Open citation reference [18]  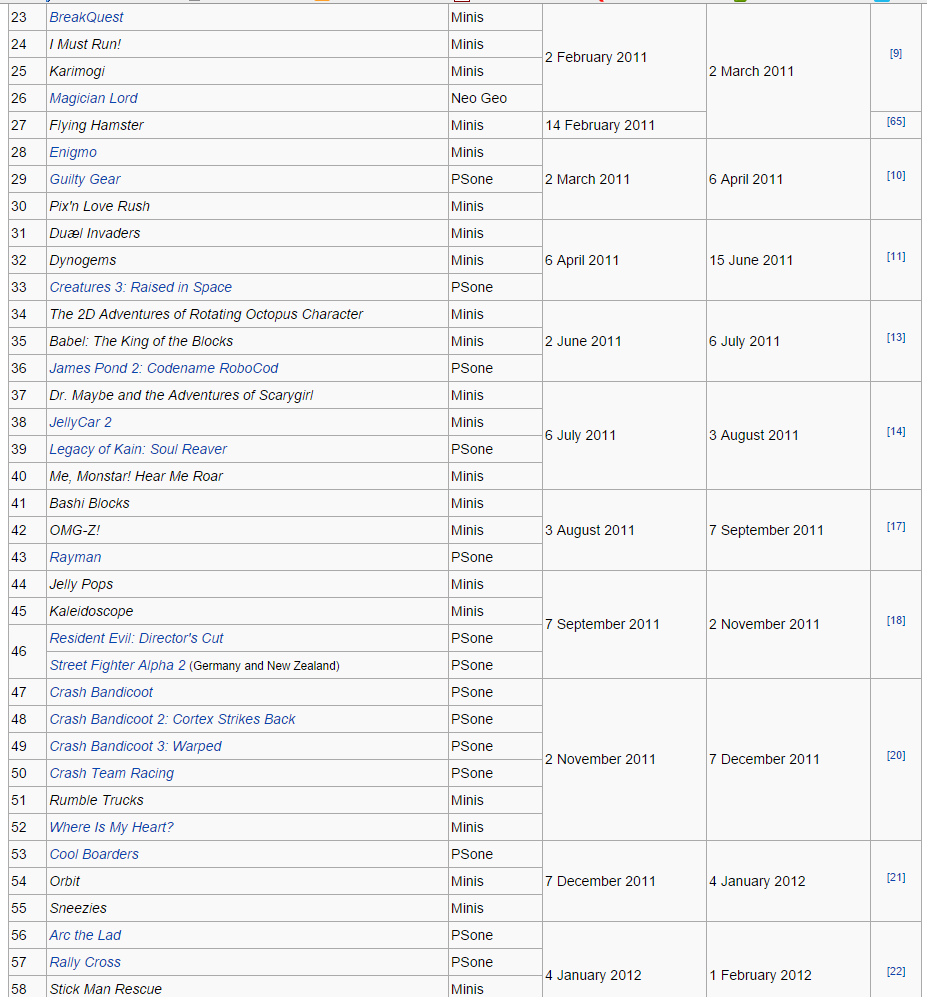click(x=896, y=620)
